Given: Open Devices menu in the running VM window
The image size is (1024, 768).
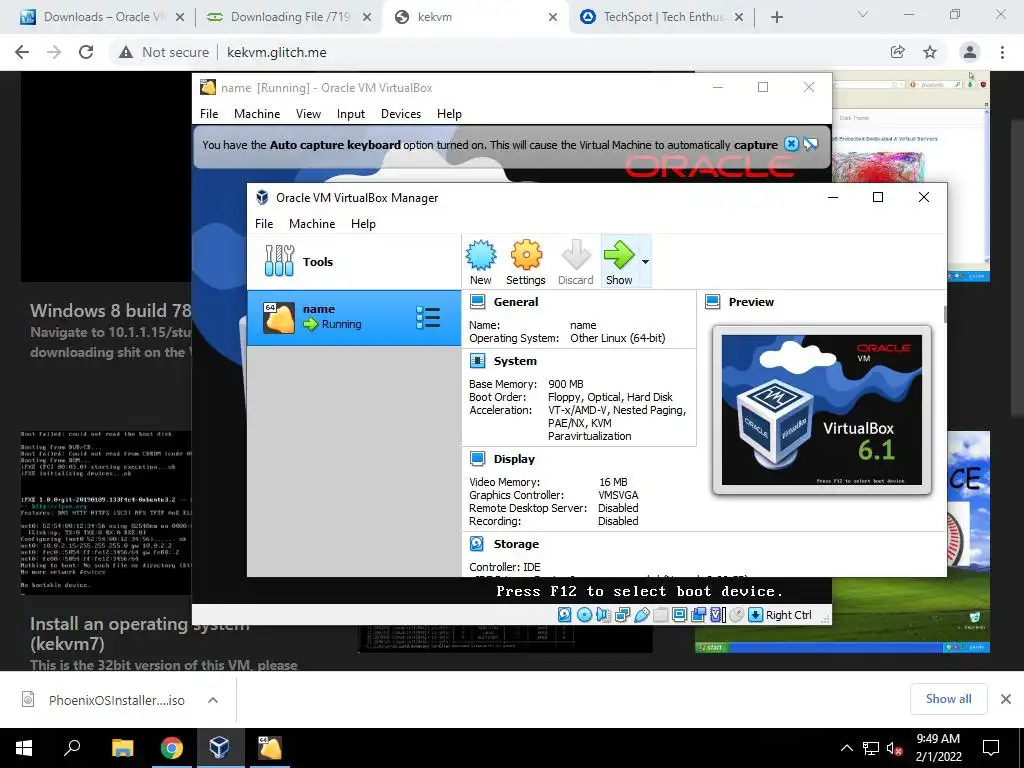Looking at the screenshot, I should click(401, 114).
